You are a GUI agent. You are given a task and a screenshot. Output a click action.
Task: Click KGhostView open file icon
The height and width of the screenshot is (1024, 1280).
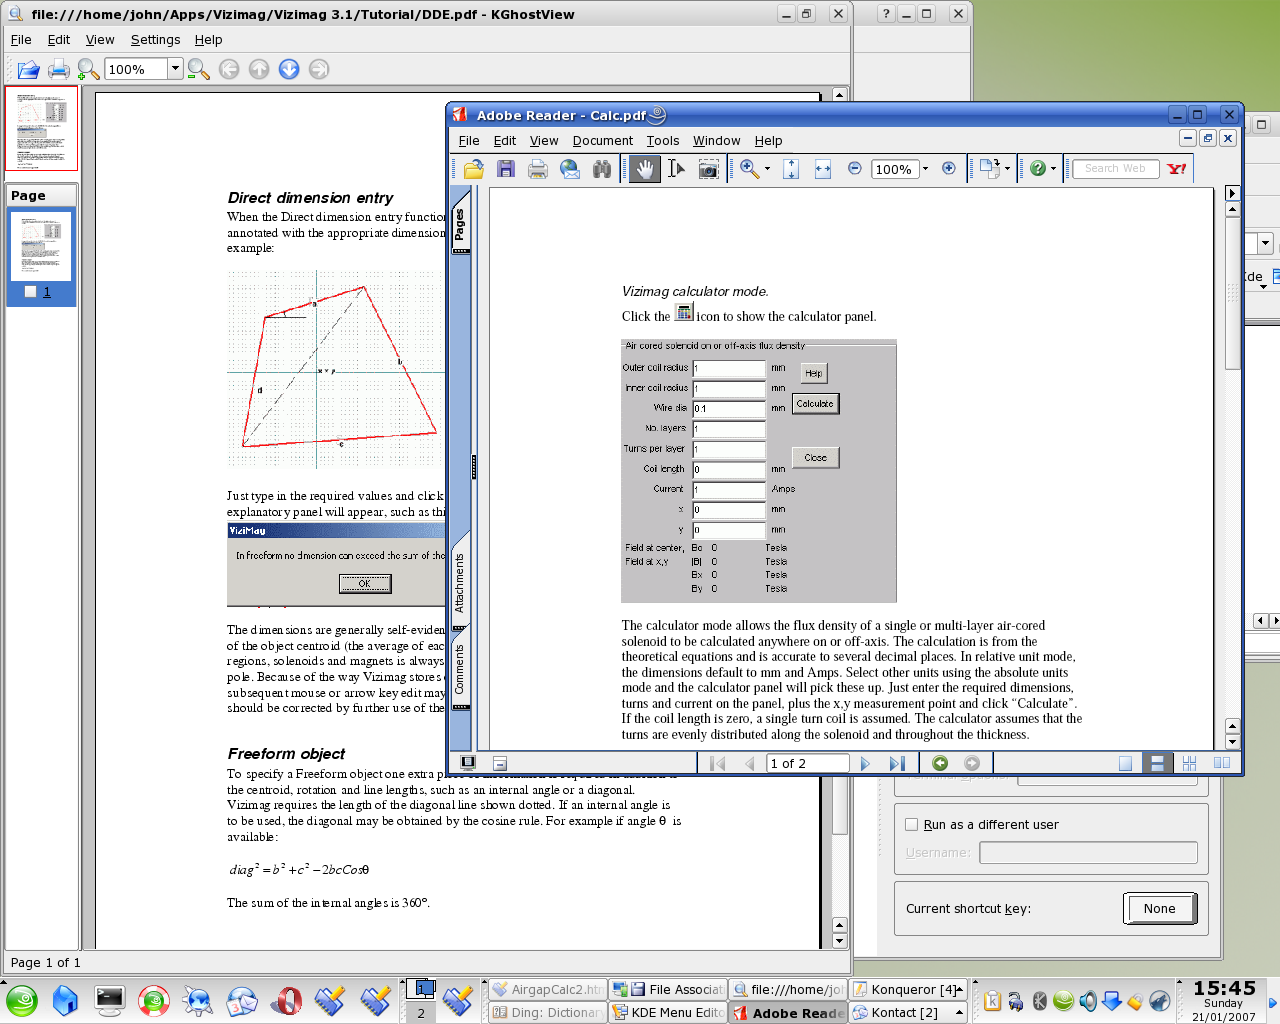coord(28,69)
